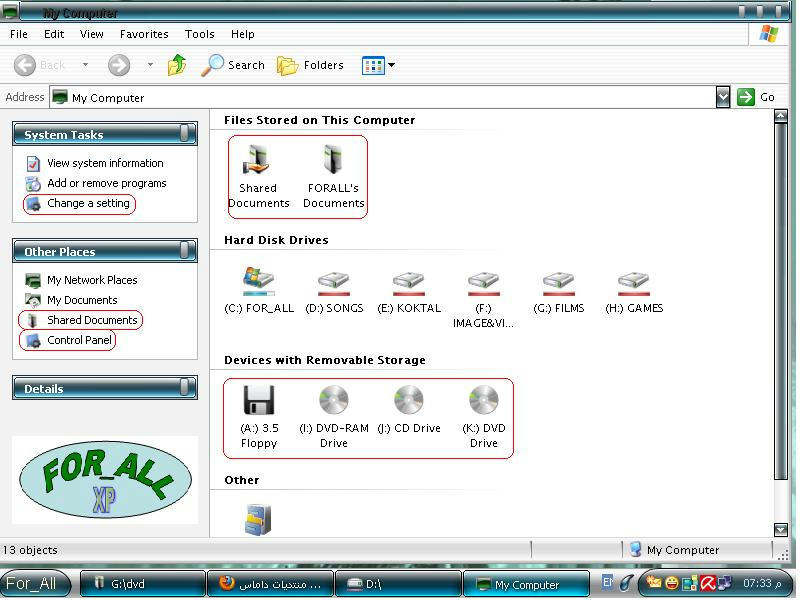This screenshot has height=600, width=800.
Task: Click the scroll down arrow
Action: pos(781,530)
